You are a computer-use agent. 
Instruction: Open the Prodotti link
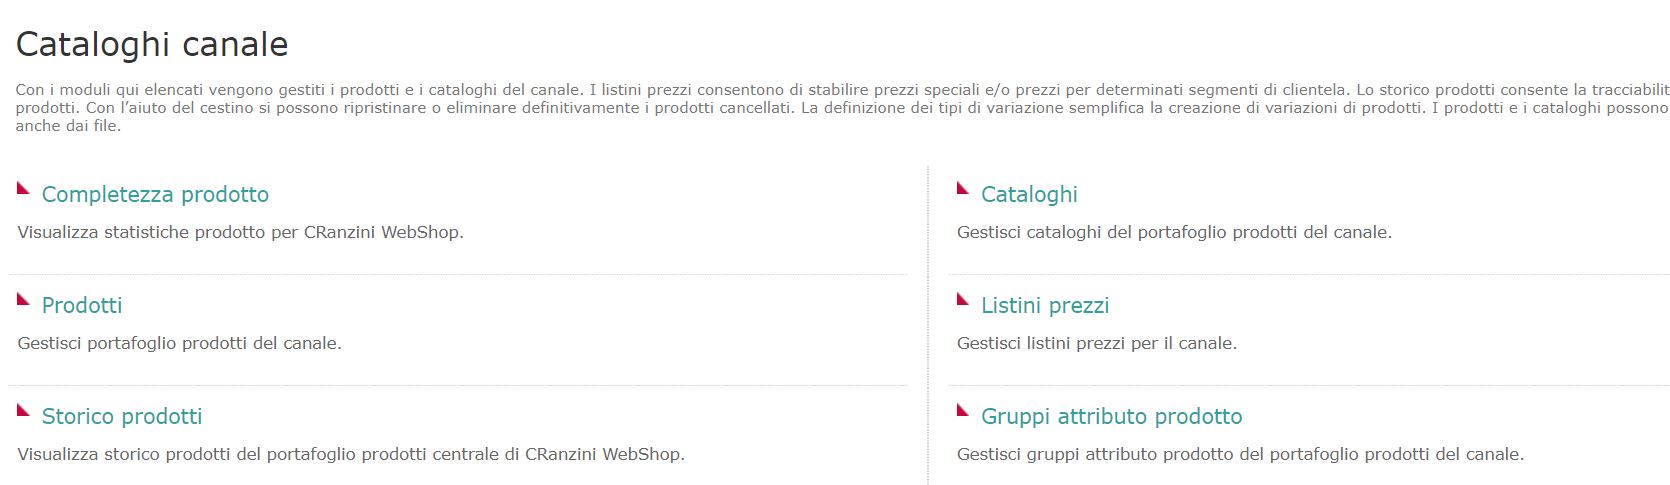click(82, 305)
